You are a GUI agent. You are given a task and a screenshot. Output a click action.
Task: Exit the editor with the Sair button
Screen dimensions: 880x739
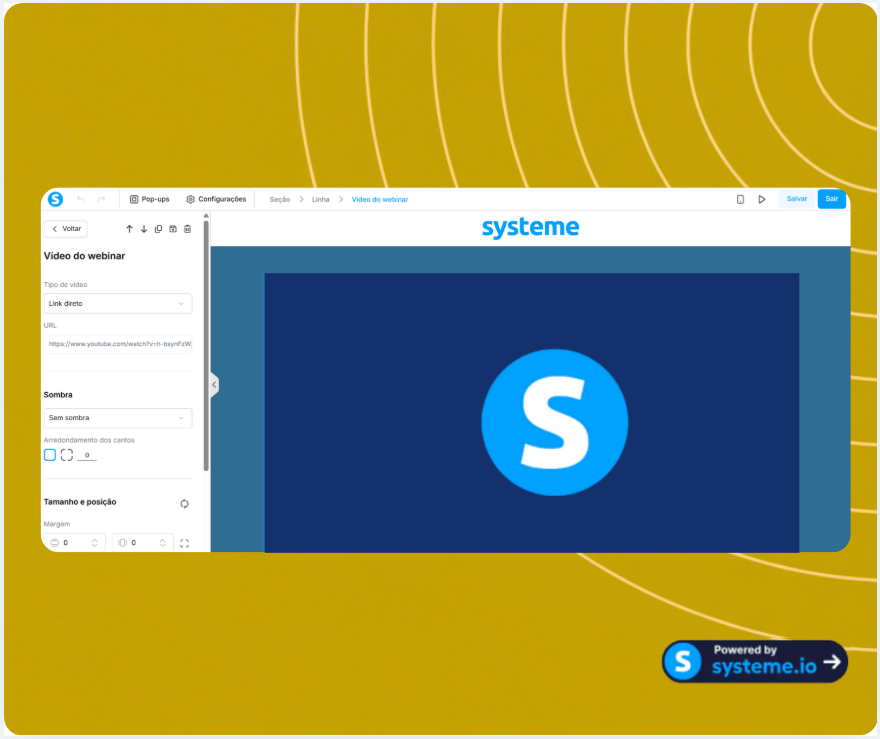point(832,199)
